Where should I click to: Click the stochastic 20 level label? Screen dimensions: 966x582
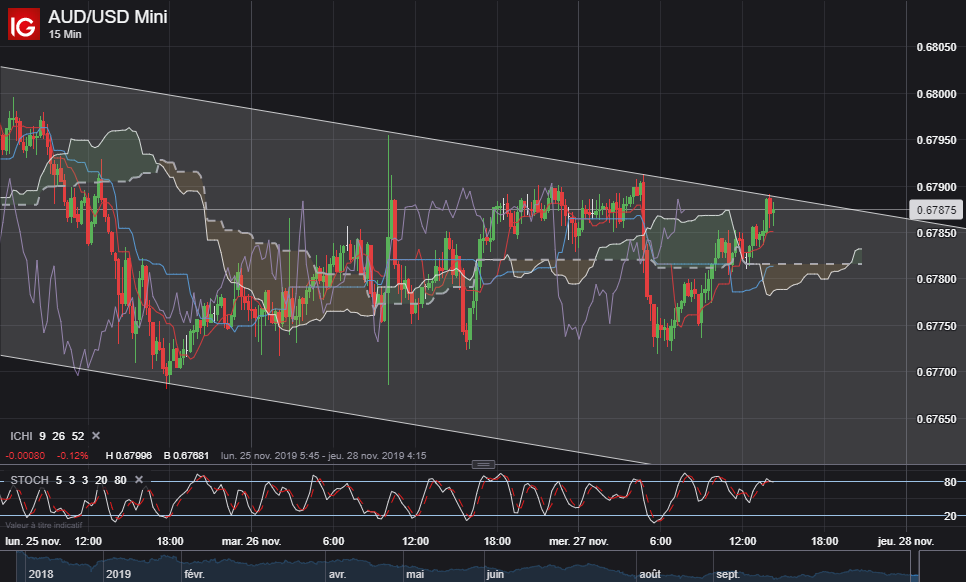[x=951, y=516]
